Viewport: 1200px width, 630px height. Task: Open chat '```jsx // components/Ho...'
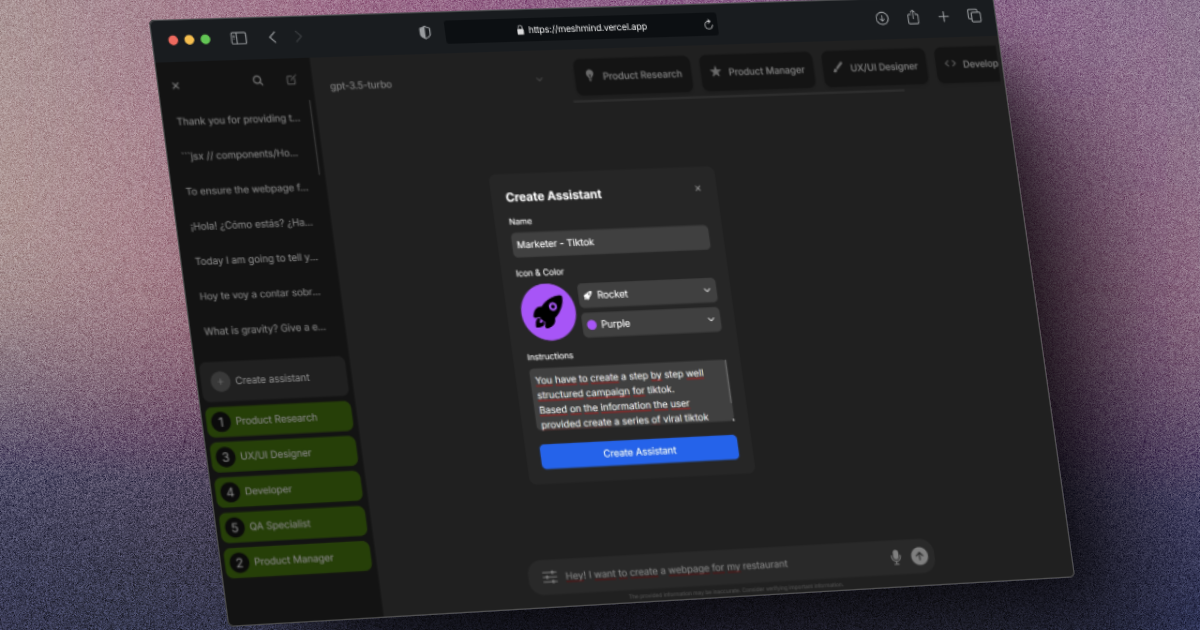[x=241, y=155]
